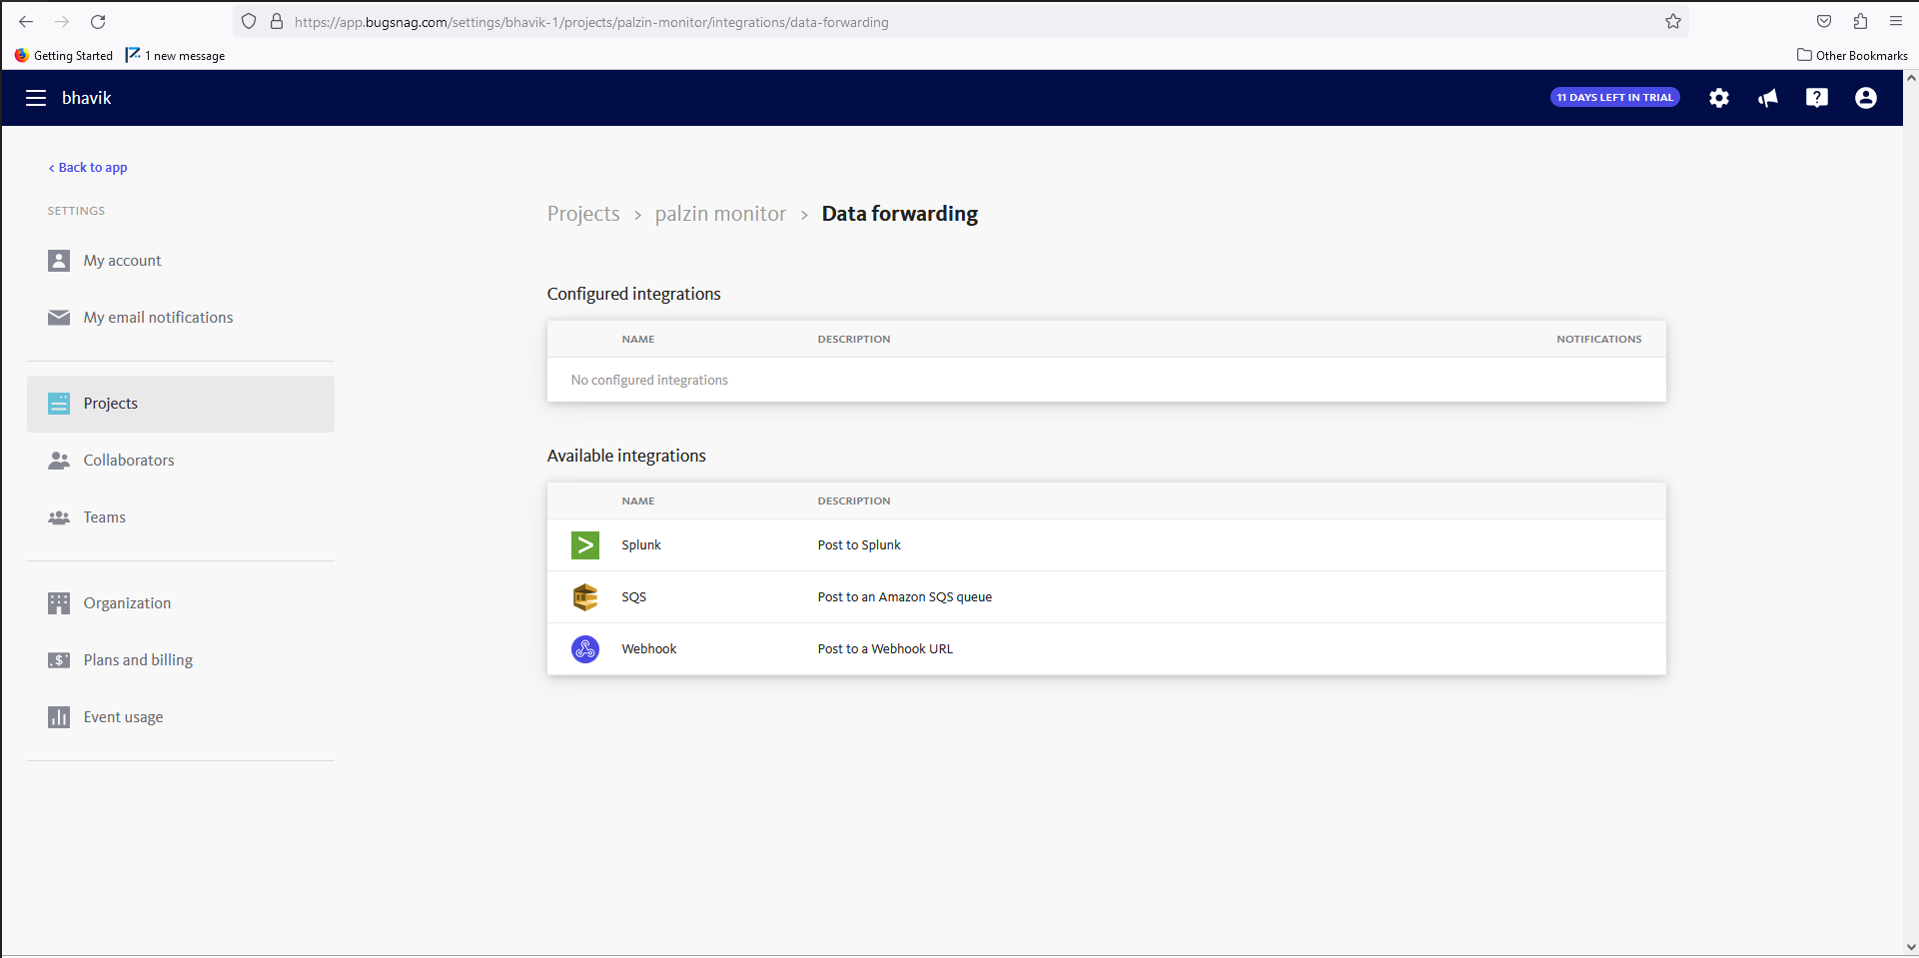Screen dimensions: 1919x958
Task: Click the 11 Days Left in Trial badge
Action: point(1615,97)
